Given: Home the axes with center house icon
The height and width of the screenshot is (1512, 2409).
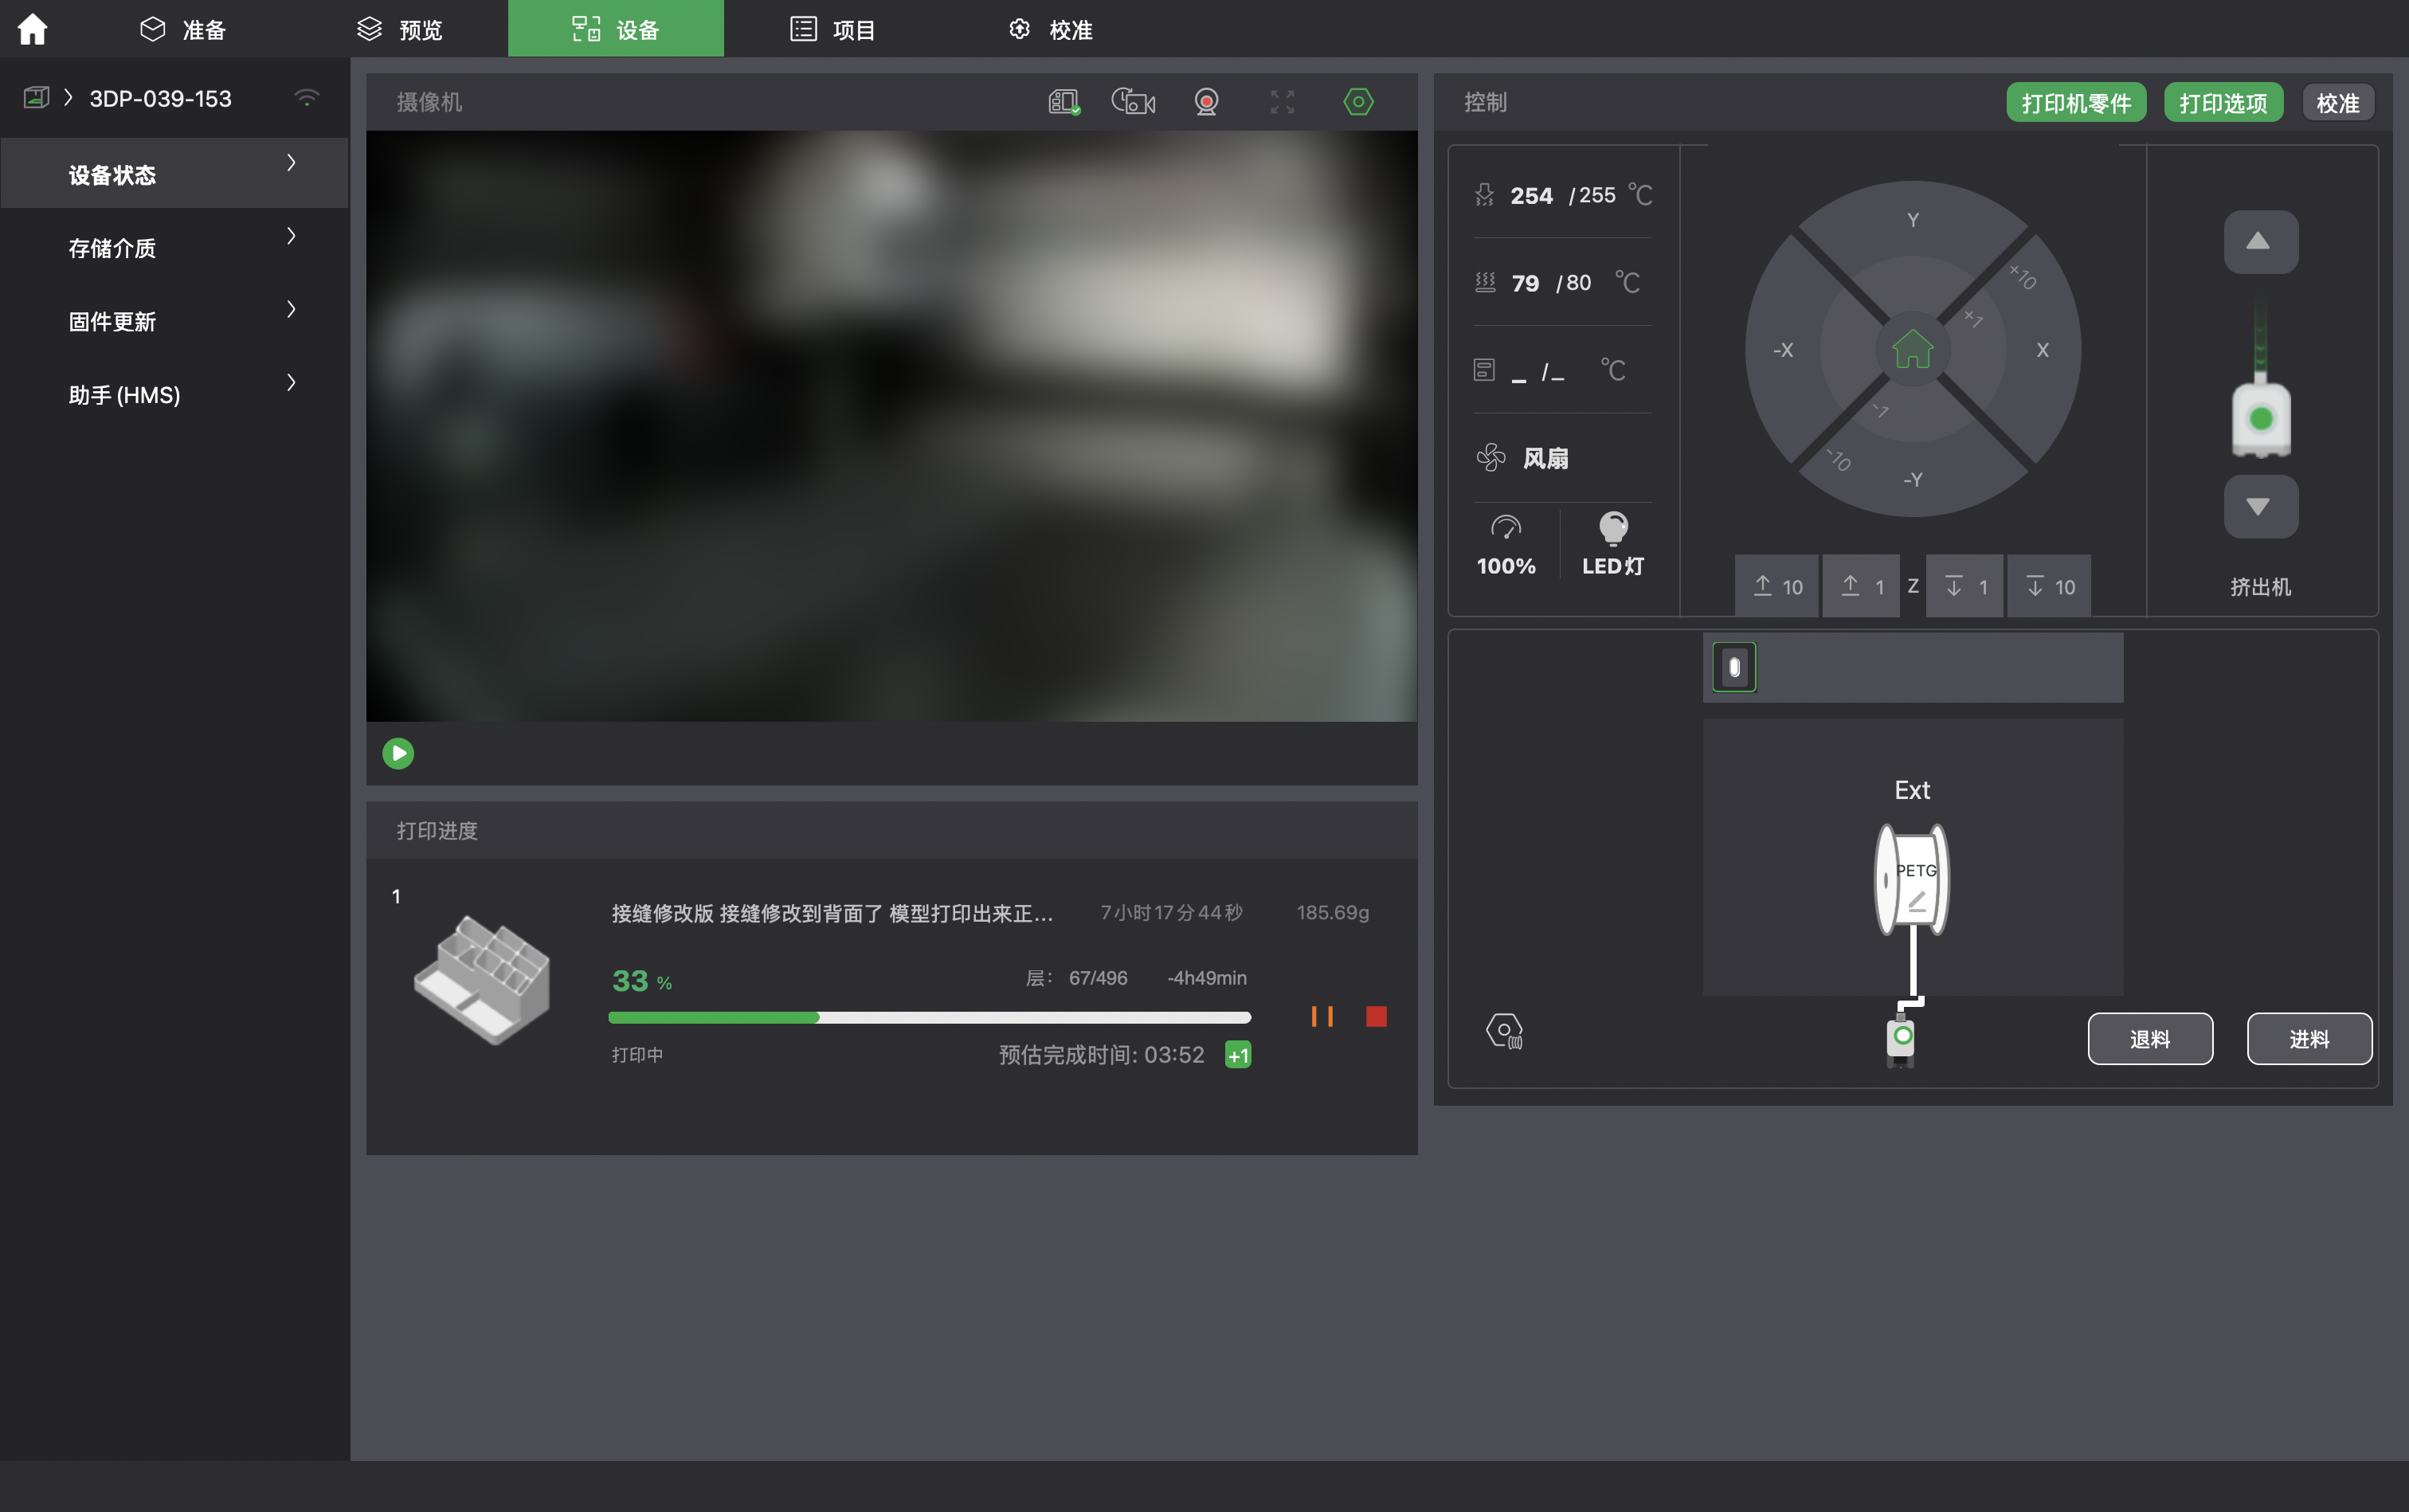Looking at the screenshot, I should [1912, 349].
